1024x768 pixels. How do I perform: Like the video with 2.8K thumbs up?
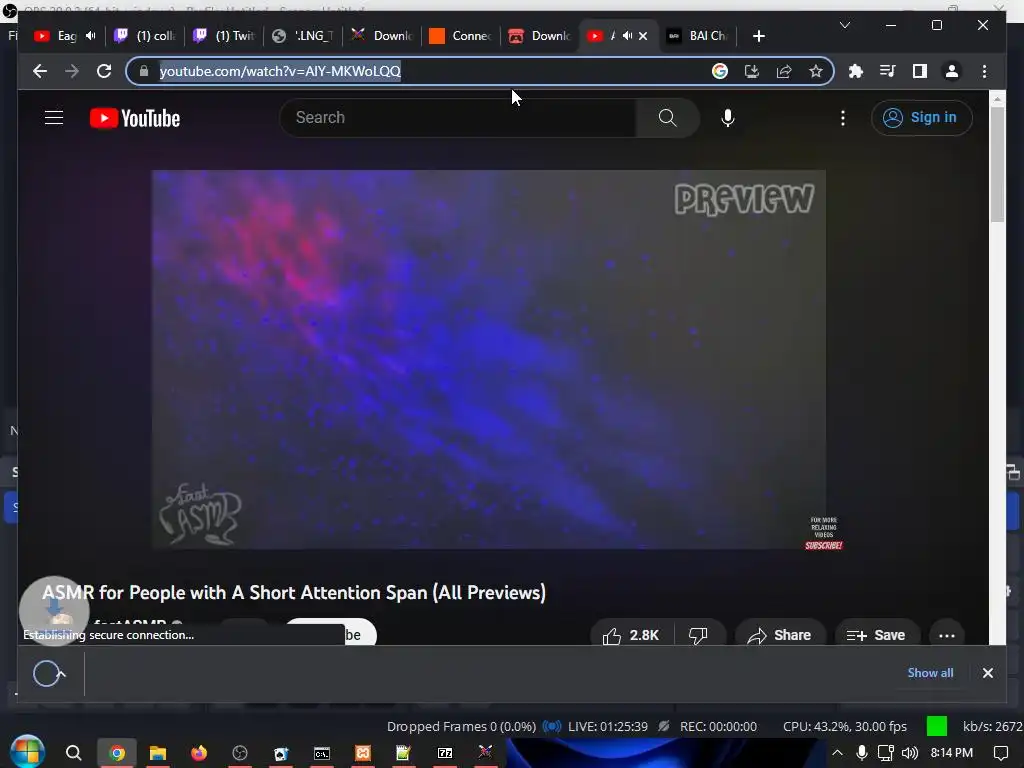630,635
